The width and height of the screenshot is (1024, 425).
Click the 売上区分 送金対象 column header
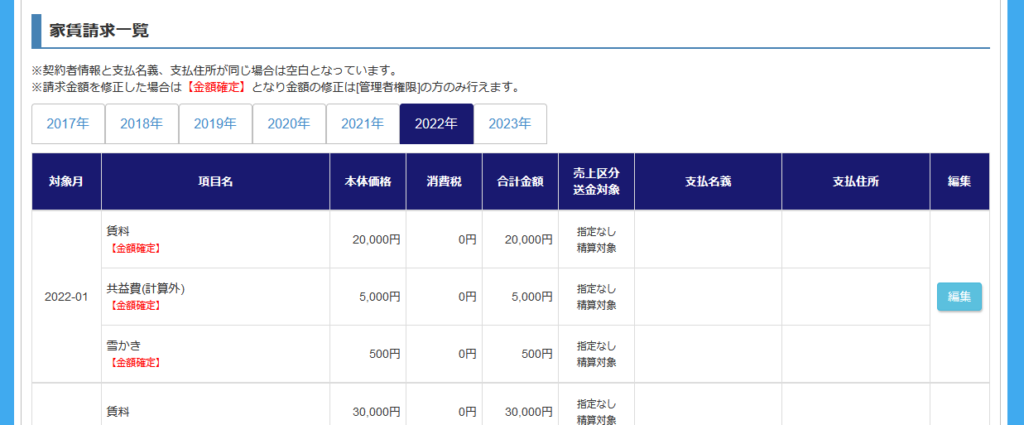(x=596, y=182)
